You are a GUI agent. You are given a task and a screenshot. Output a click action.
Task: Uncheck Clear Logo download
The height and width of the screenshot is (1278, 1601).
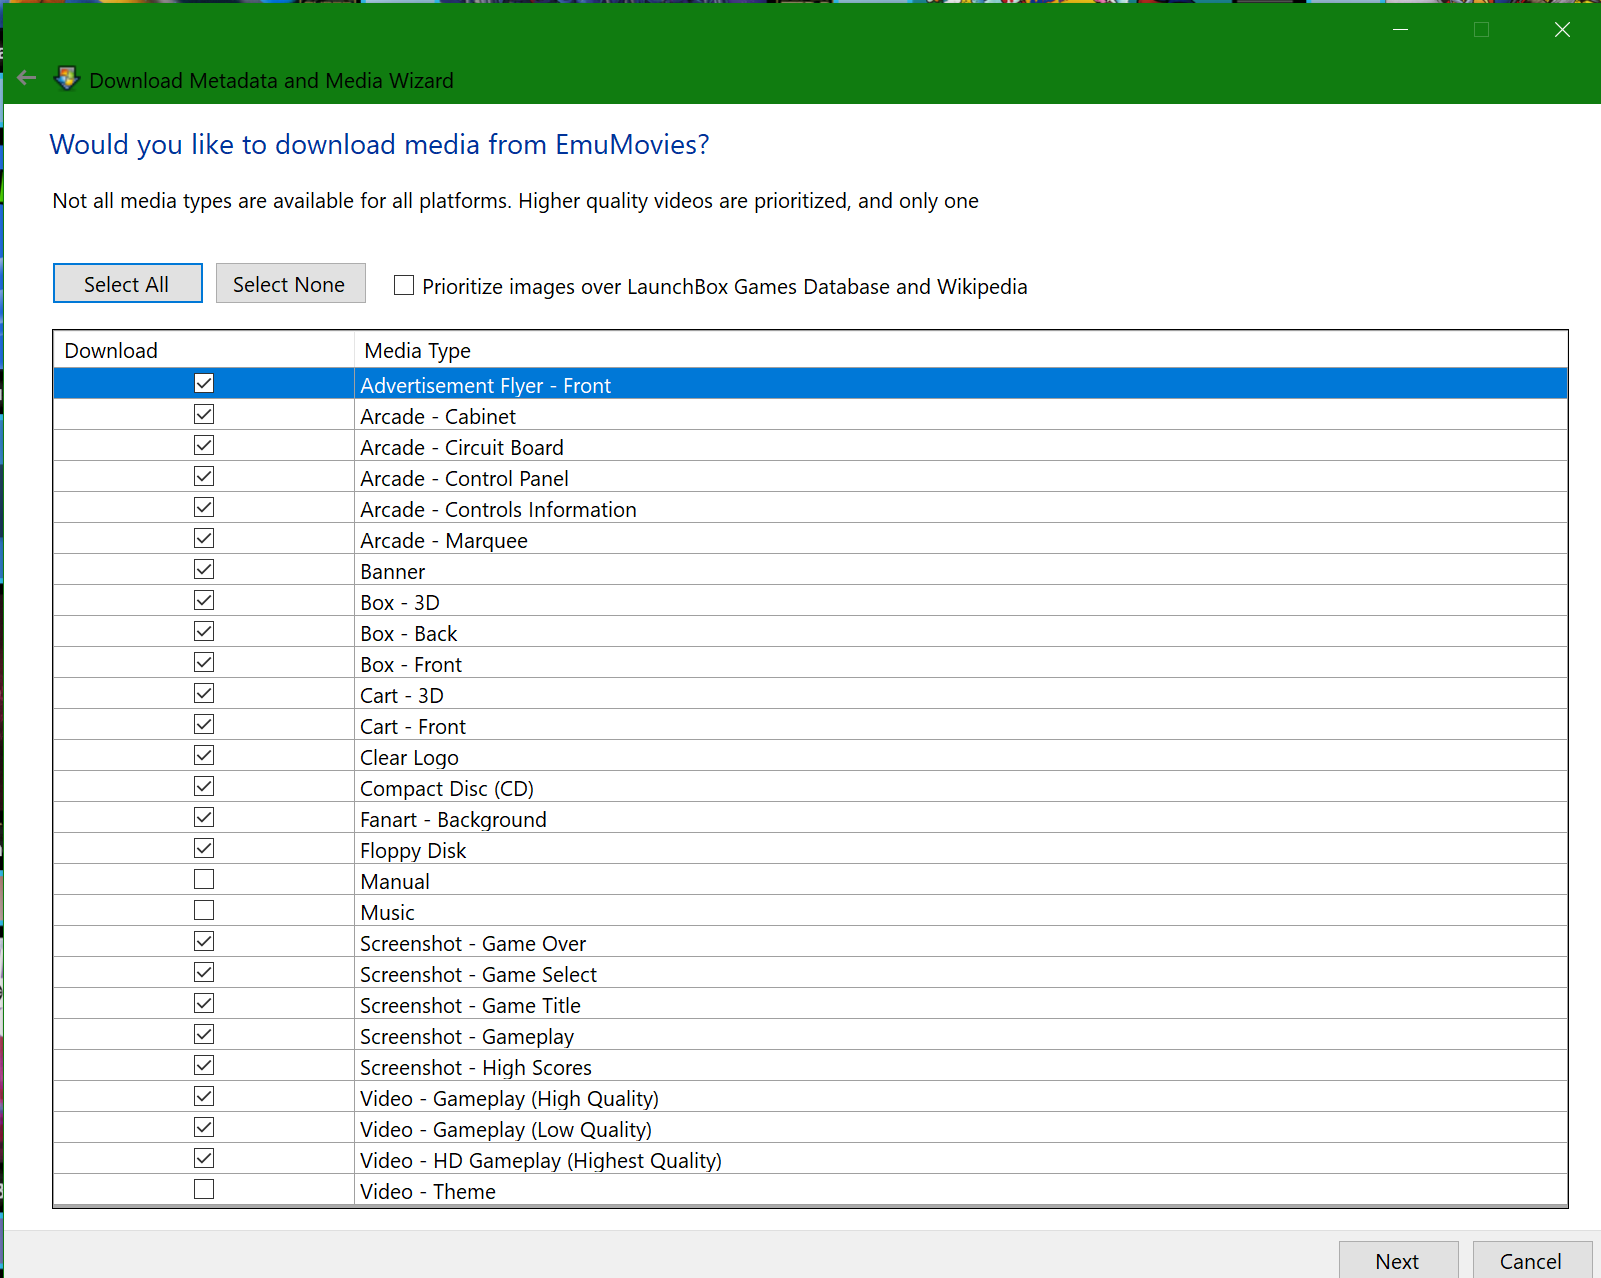point(204,755)
